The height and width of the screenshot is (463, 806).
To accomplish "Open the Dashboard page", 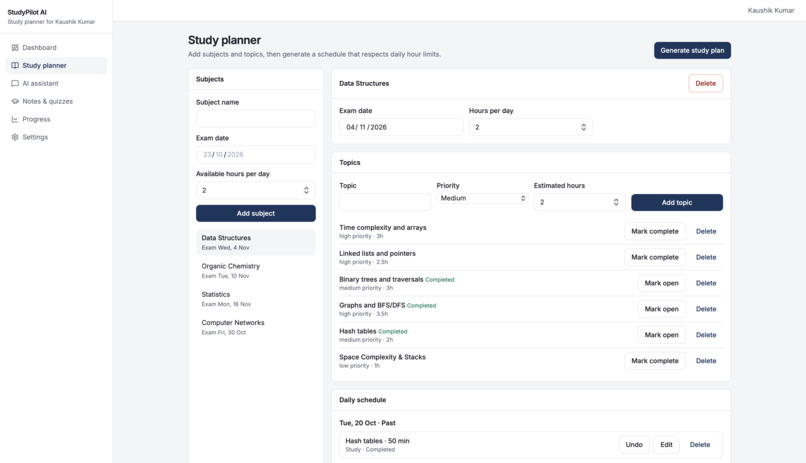I will click(x=56, y=48).
